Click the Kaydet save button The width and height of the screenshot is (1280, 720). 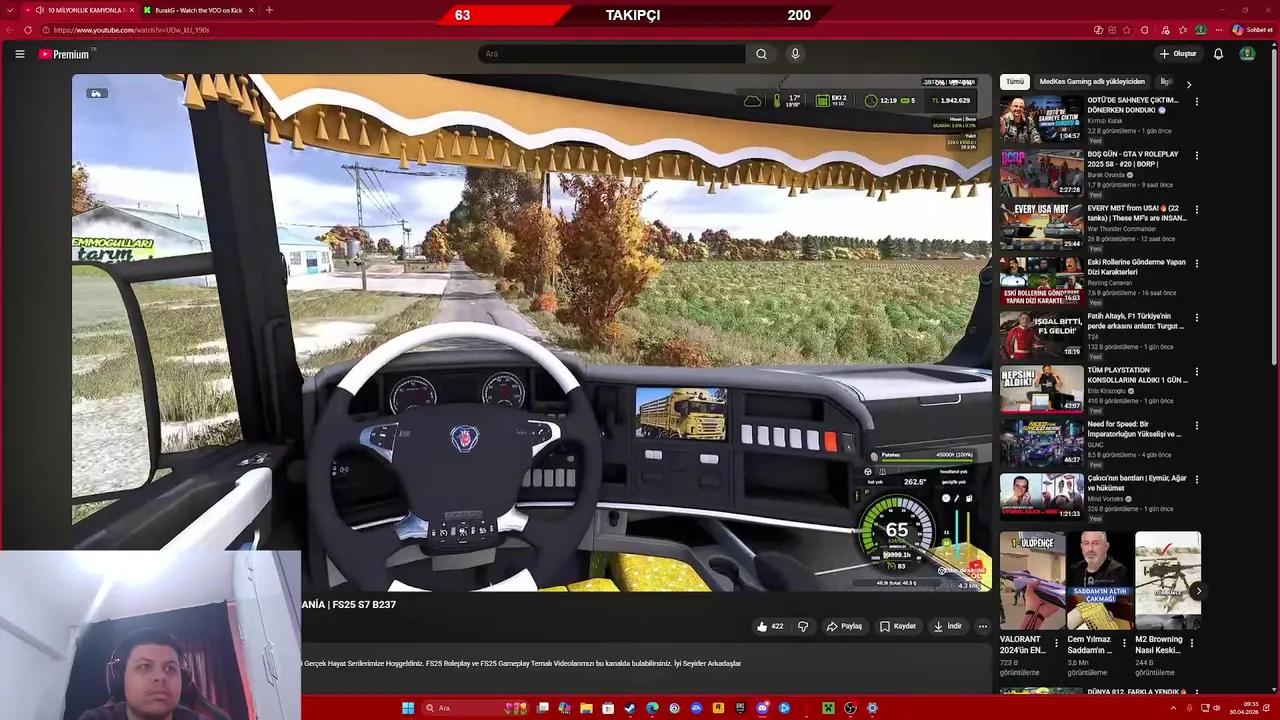click(897, 626)
